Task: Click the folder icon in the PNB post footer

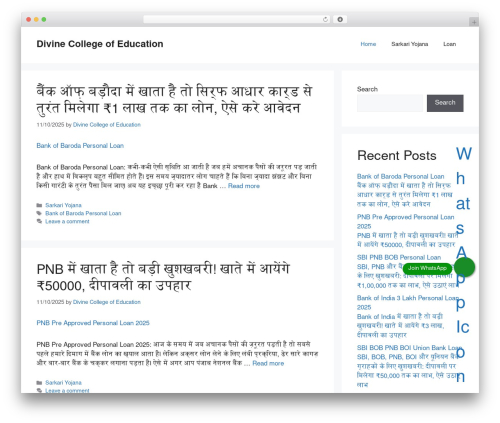Action: pyautogui.click(x=39, y=383)
